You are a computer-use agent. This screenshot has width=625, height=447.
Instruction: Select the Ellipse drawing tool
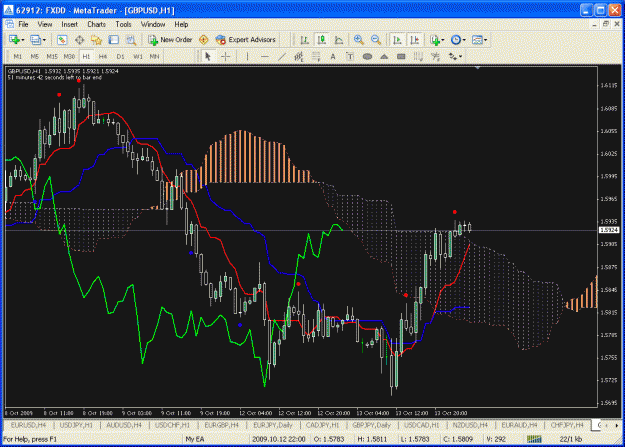tap(367, 57)
